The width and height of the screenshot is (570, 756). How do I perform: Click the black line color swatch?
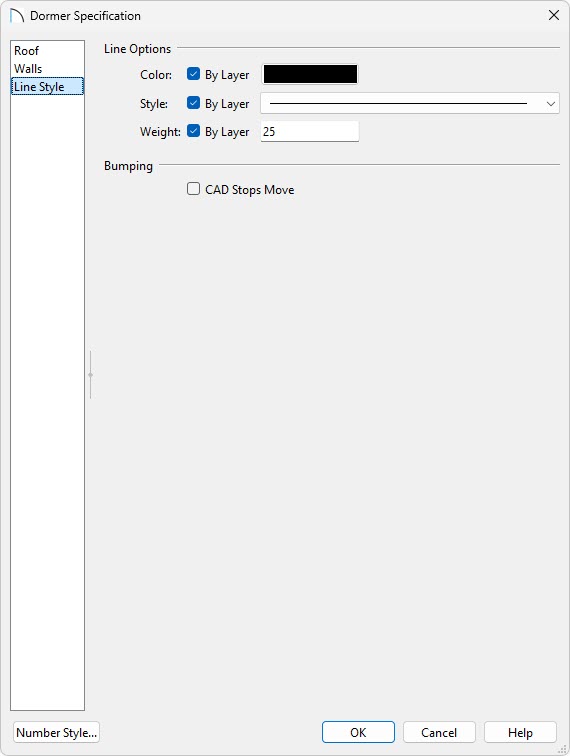point(310,74)
